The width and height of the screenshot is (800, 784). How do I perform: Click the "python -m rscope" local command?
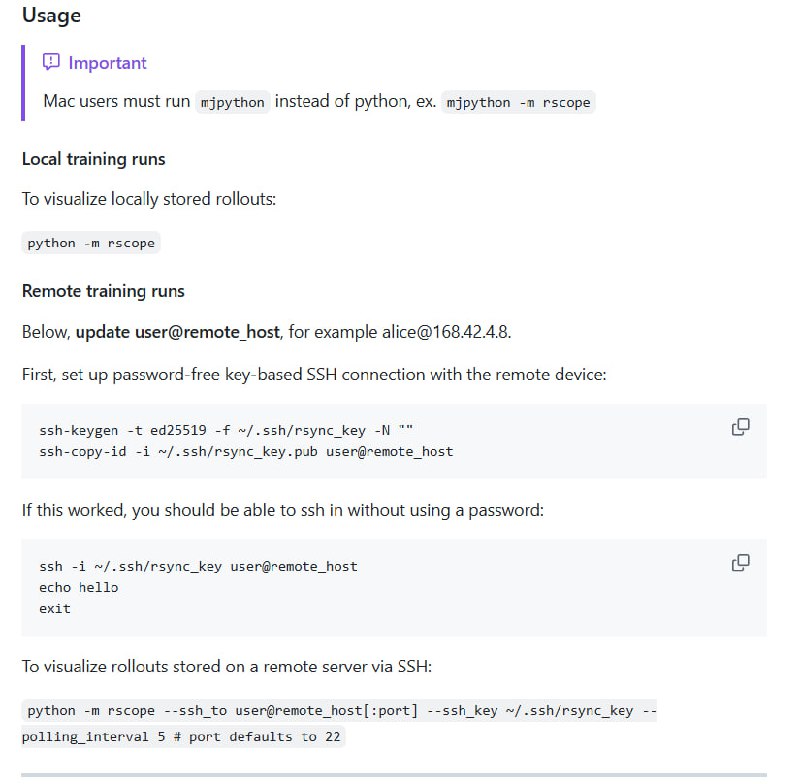click(91, 243)
